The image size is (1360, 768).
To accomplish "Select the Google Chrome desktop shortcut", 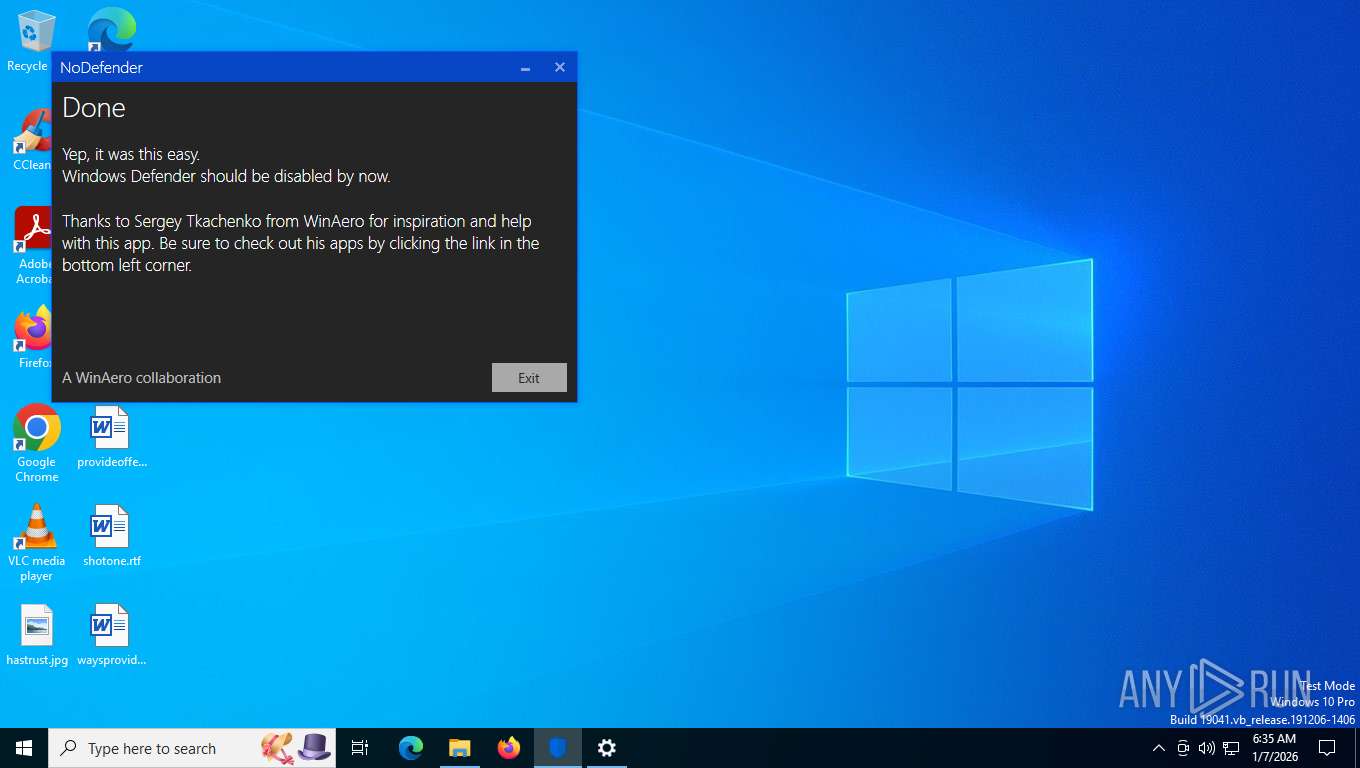I will click(x=37, y=443).
